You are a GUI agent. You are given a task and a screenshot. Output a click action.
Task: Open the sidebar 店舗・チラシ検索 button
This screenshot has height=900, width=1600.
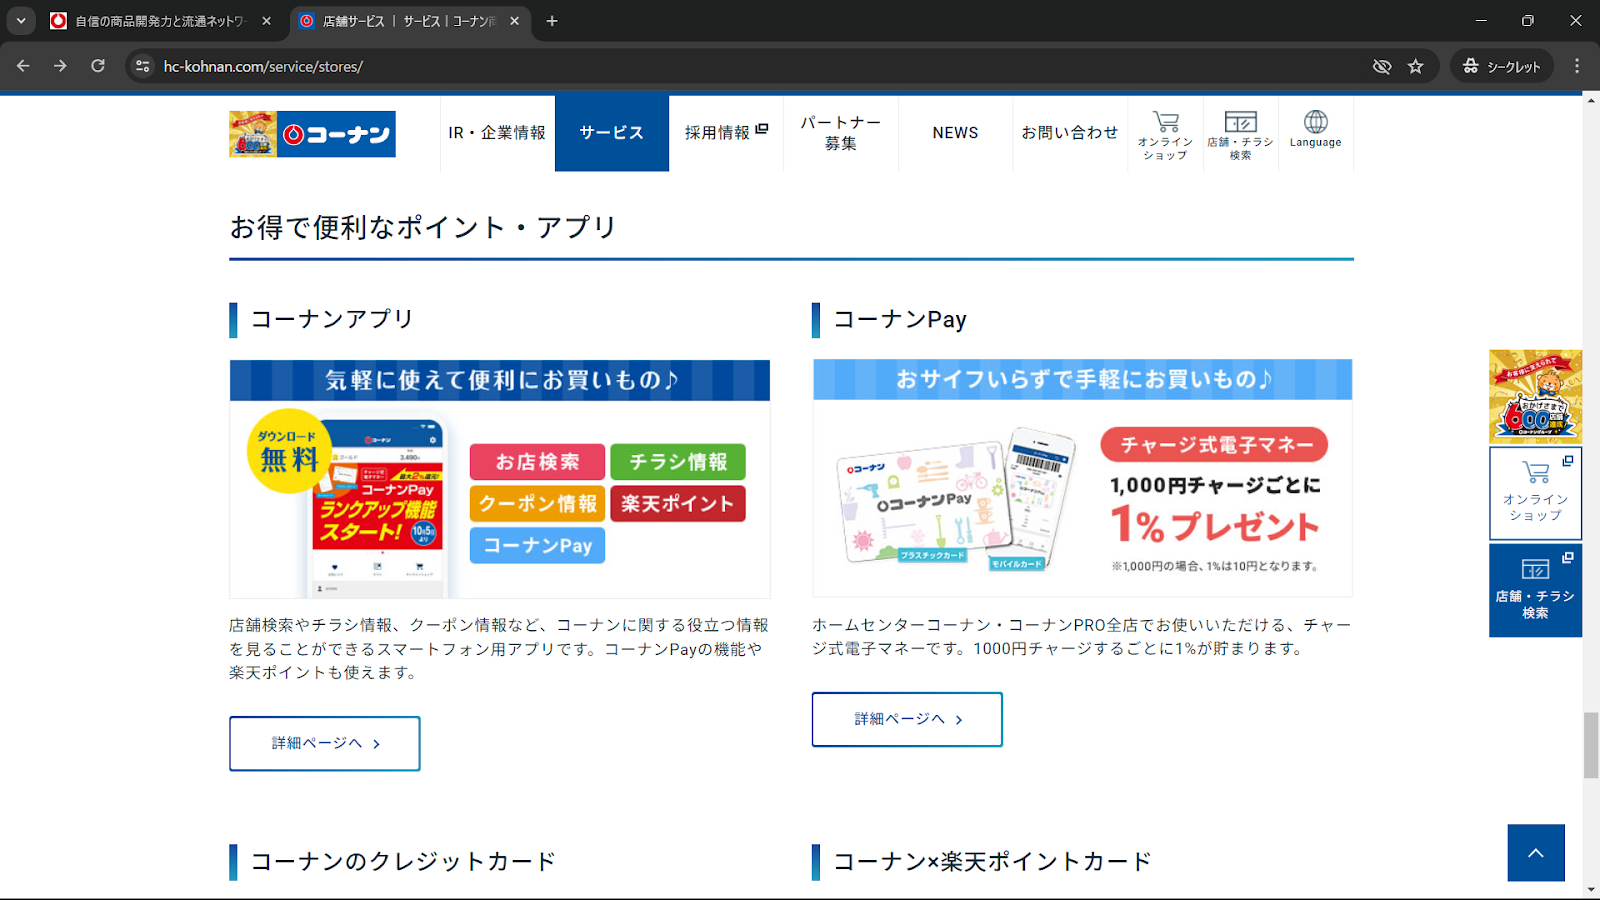click(1535, 590)
